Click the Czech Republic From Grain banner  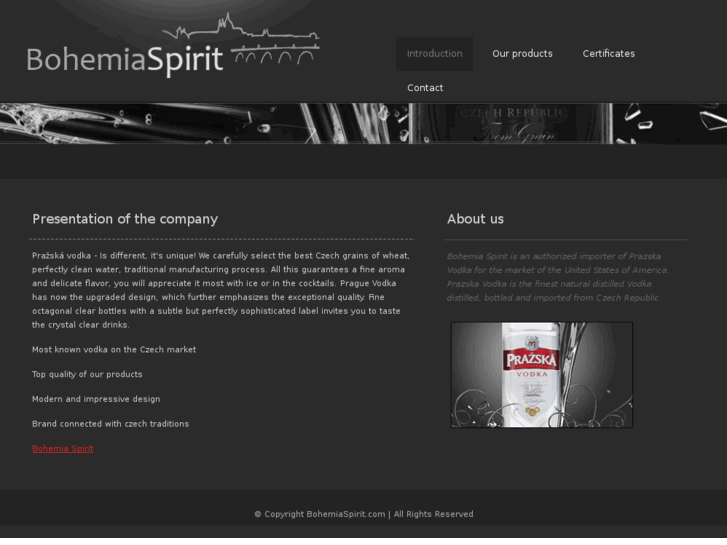click(x=512, y=123)
